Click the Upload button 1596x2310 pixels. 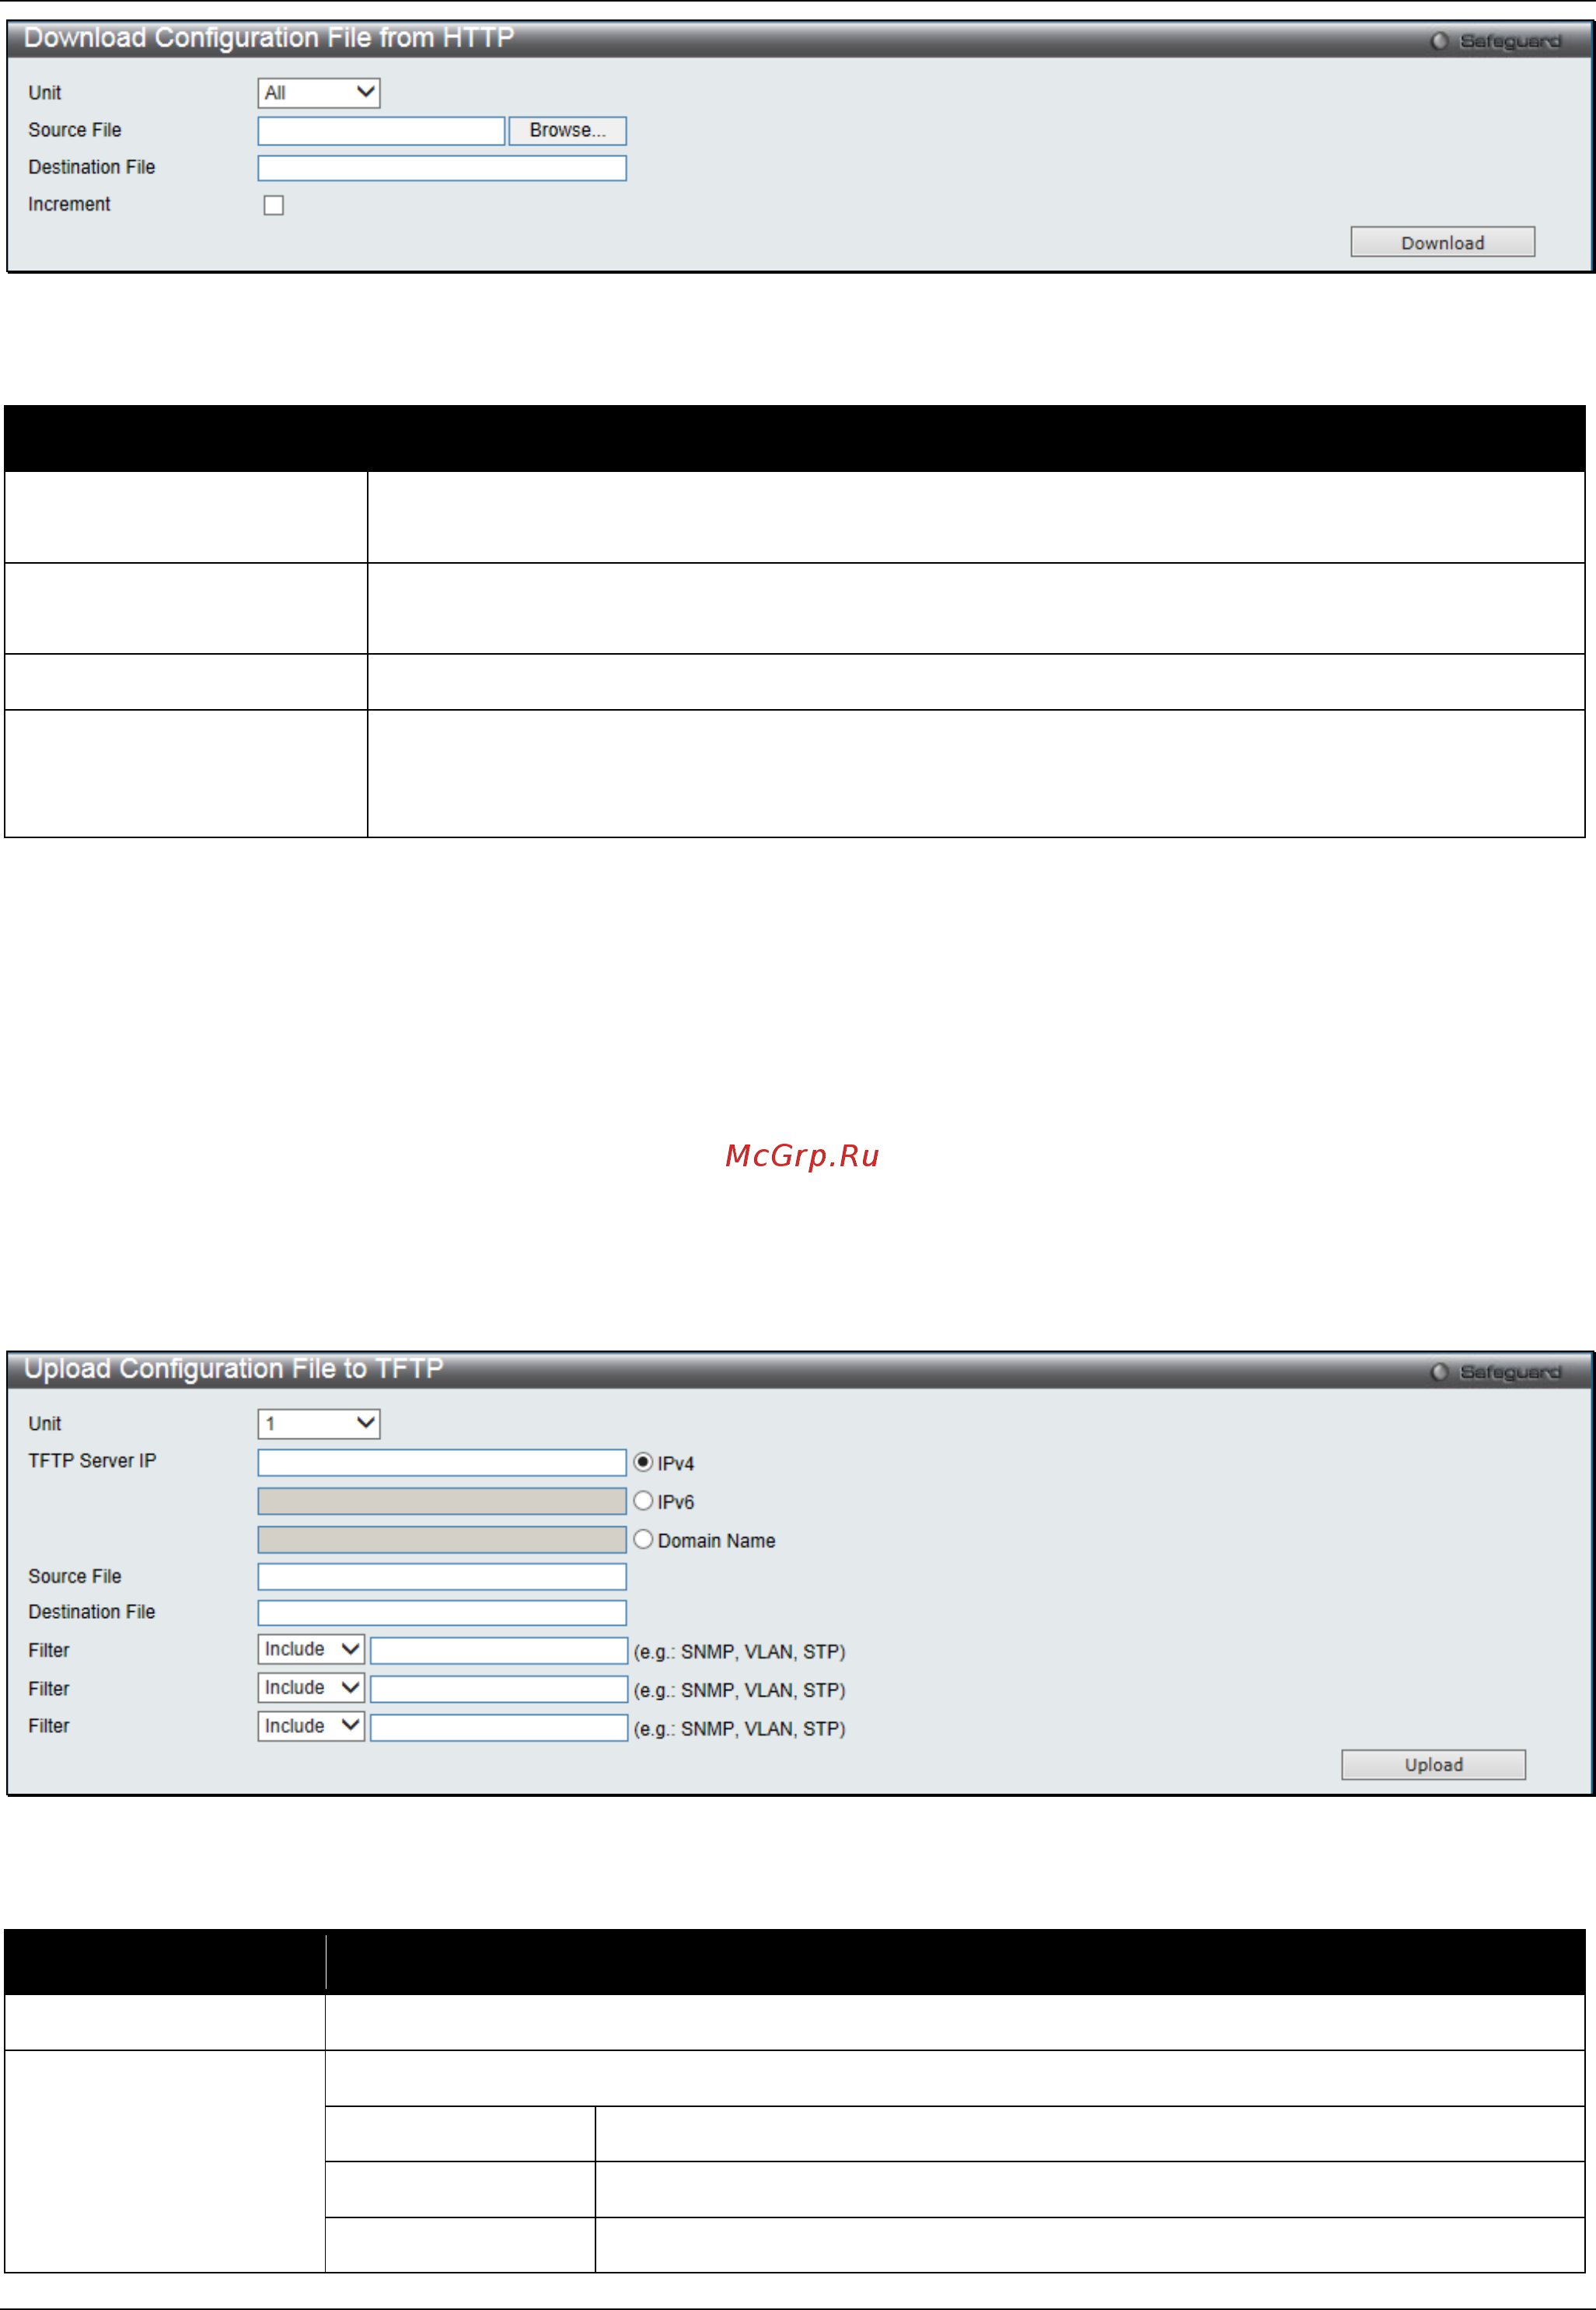(x=1433, y=1765)
